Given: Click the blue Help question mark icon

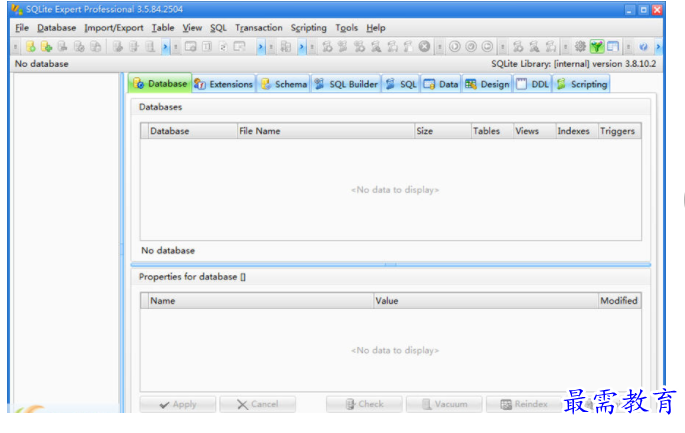Looking at the screenshot, I should 643,46.
